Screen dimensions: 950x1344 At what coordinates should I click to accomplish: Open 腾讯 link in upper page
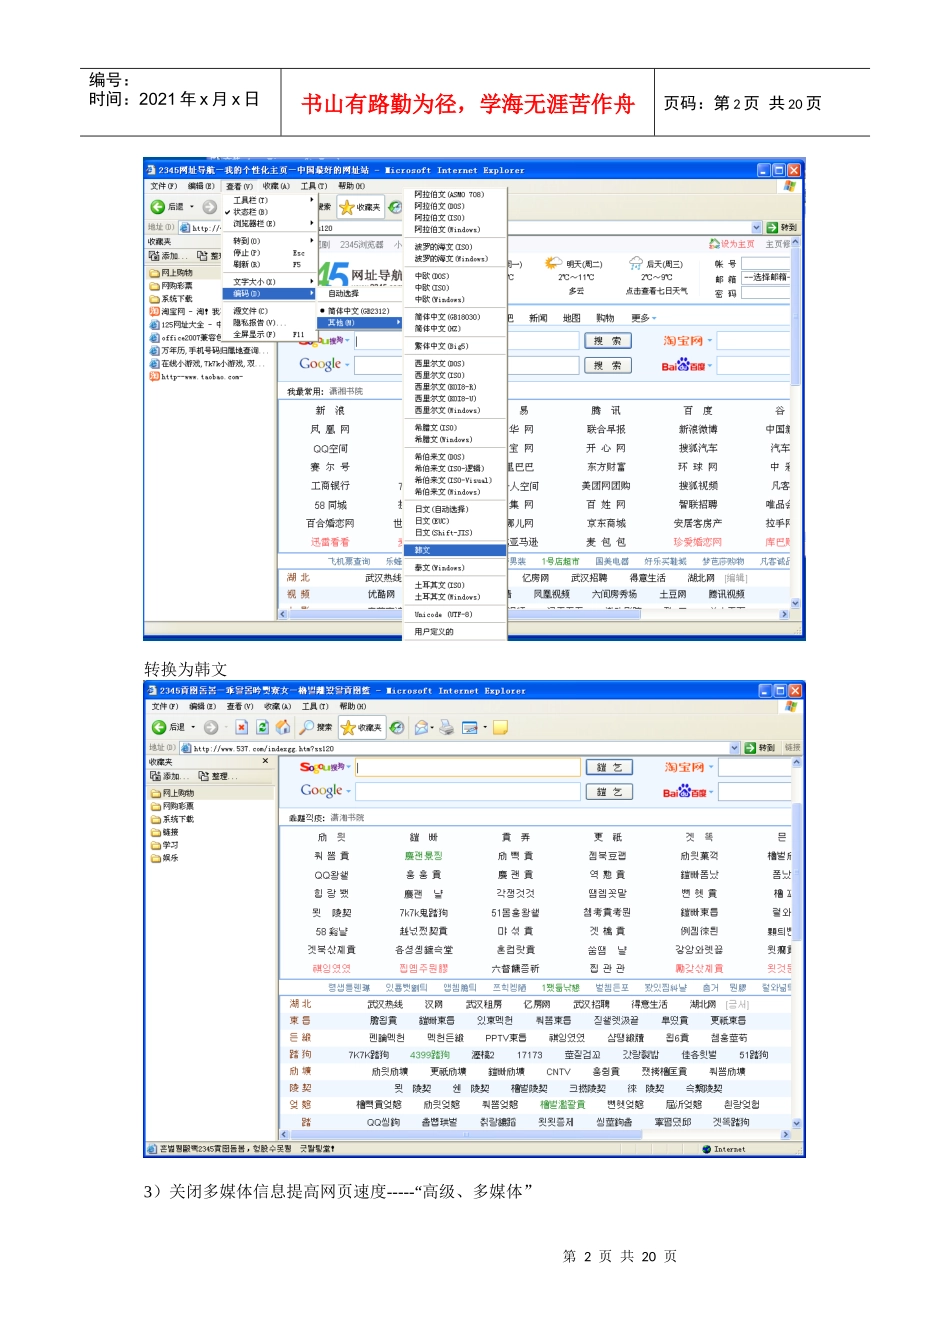(x=606, y=411)
